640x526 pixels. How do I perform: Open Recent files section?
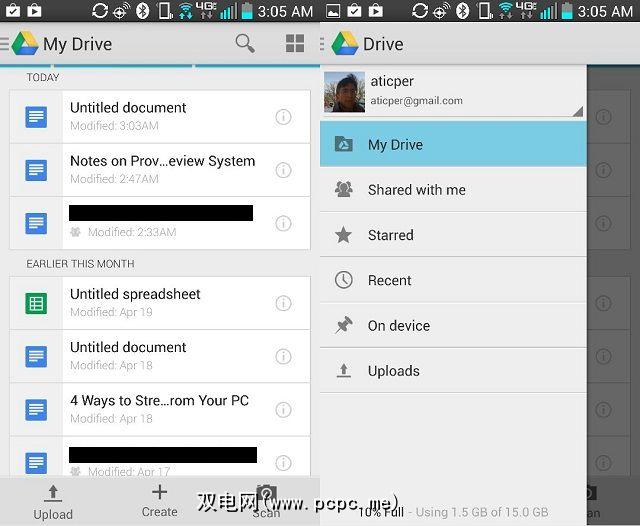(453, 280)
